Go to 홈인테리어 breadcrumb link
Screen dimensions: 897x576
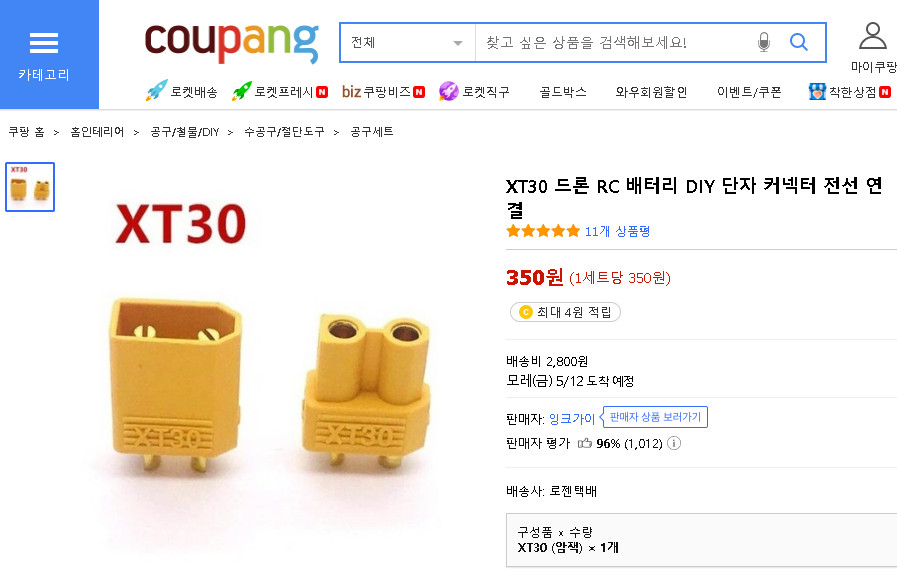(x=97, y=132)
